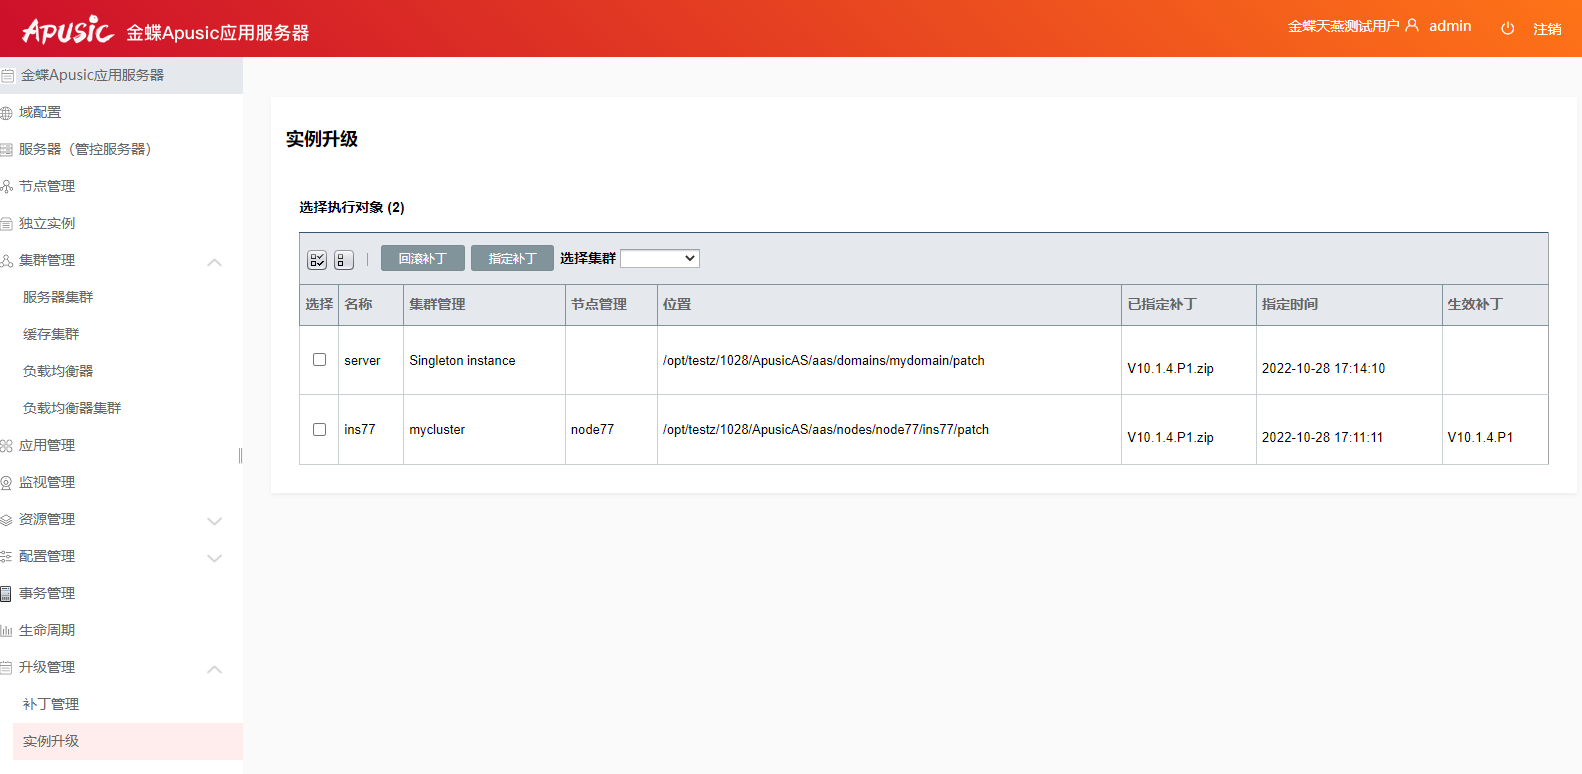Click the admin user profile icon

[x=1412, y=26]
